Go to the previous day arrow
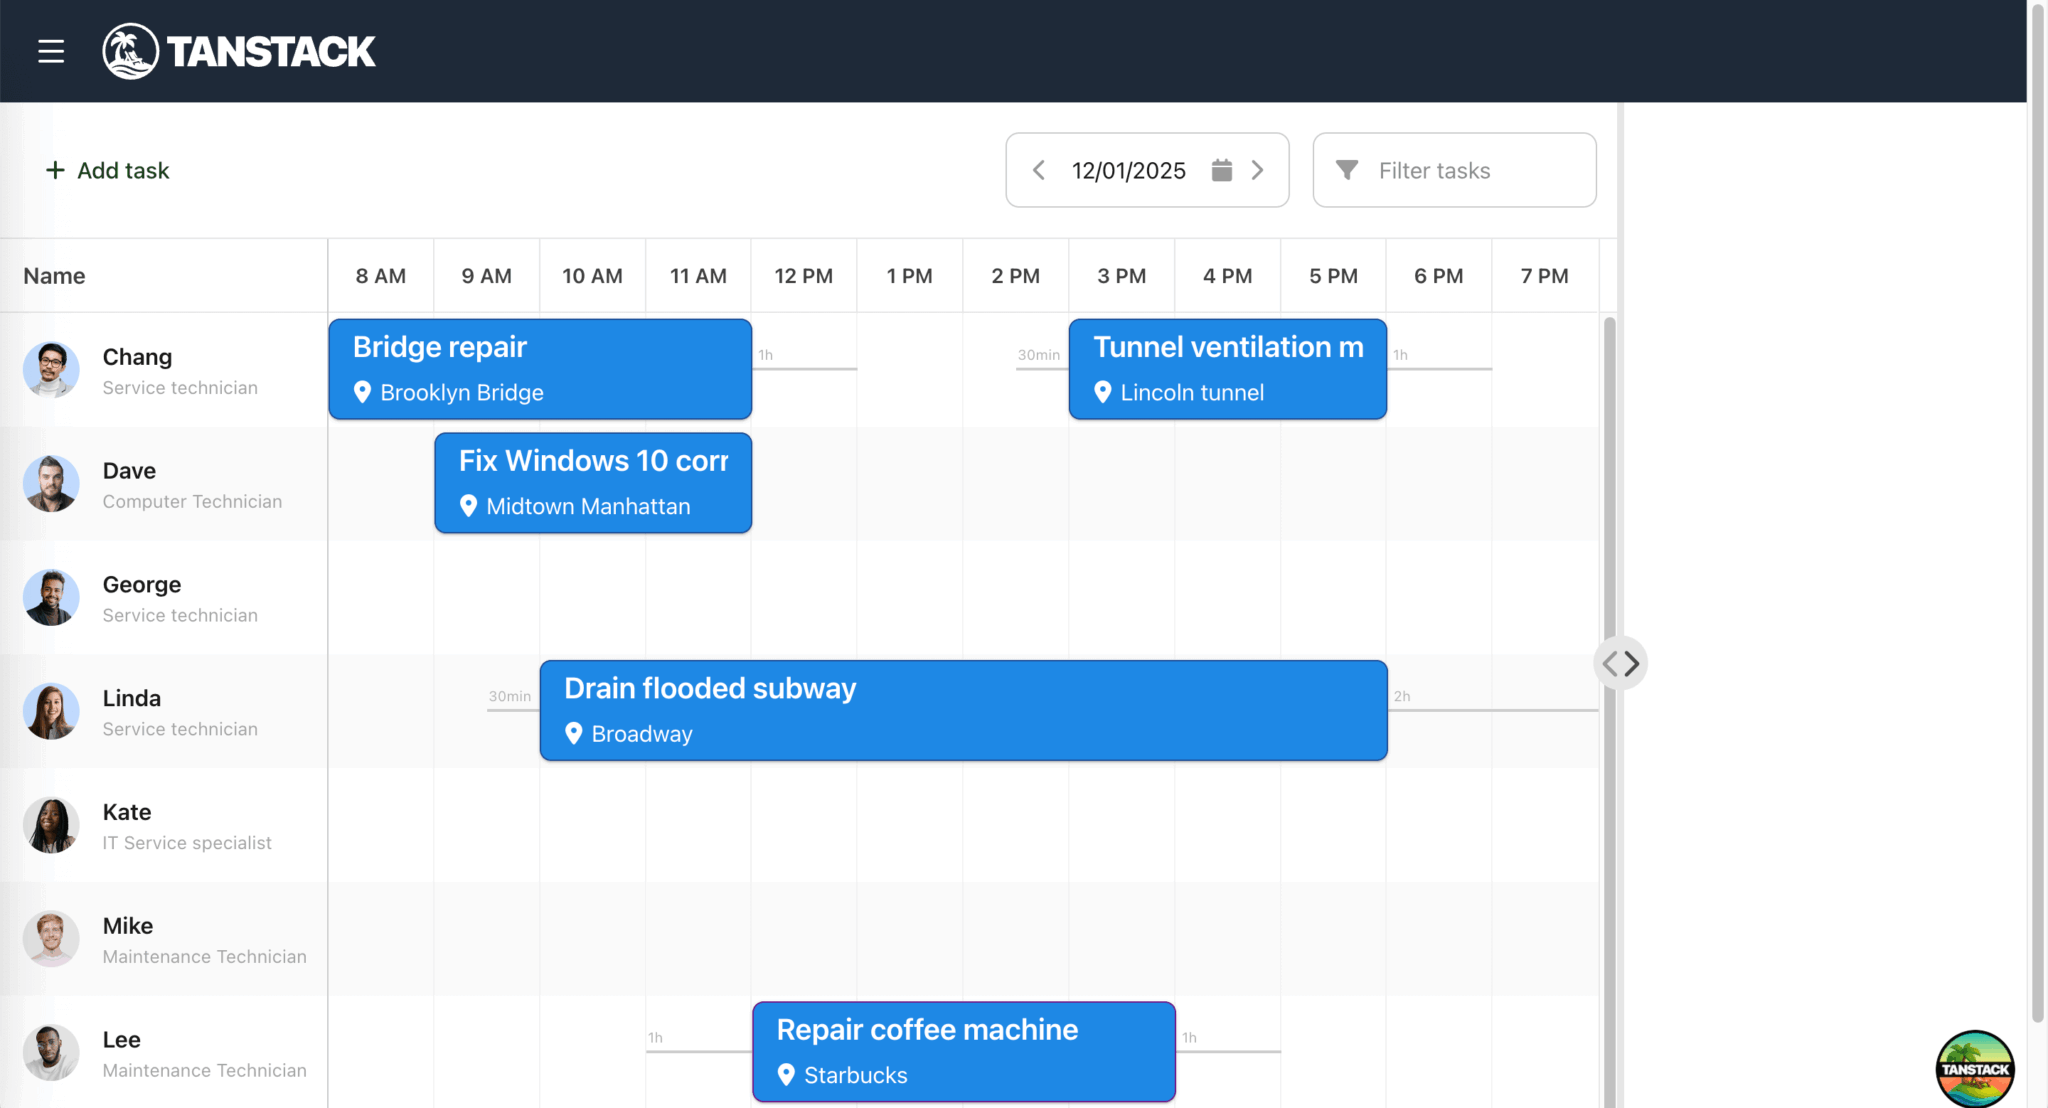Viewport: 2048px width, 1108px height. pos(1039,170)
